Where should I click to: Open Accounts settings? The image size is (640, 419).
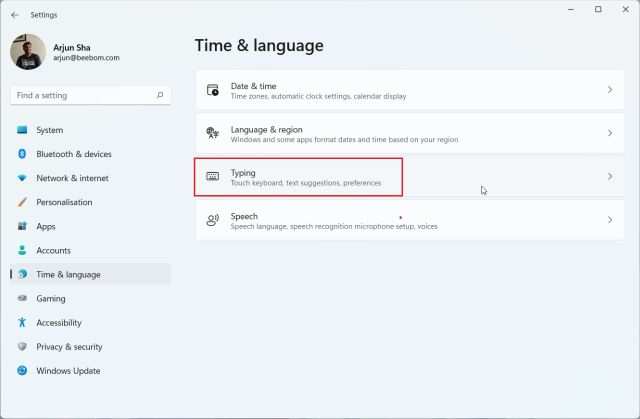coord(90,250)
